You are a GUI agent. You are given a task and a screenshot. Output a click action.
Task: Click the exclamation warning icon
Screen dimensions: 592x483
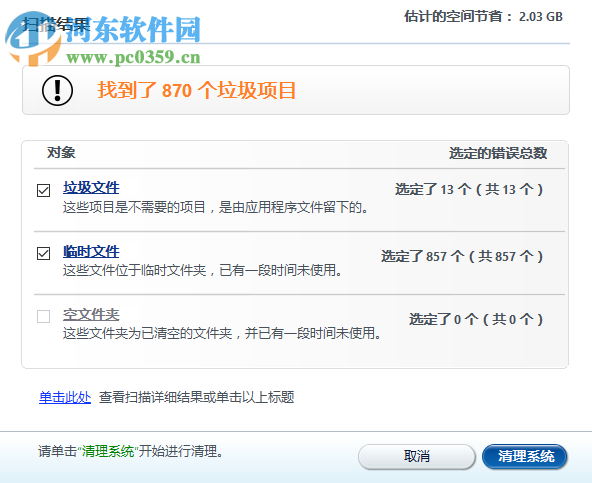pyautogui.click(x=57, y=90)
